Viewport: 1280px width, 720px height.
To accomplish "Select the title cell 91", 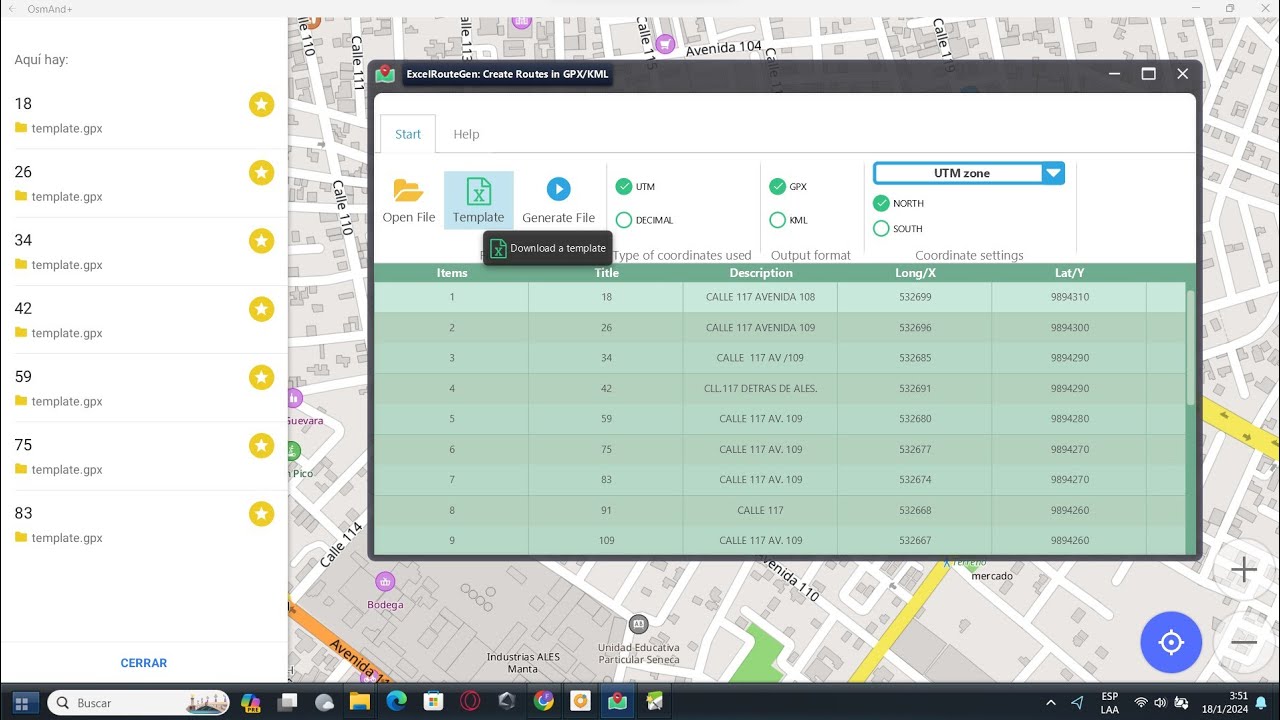I will (606, 510).
